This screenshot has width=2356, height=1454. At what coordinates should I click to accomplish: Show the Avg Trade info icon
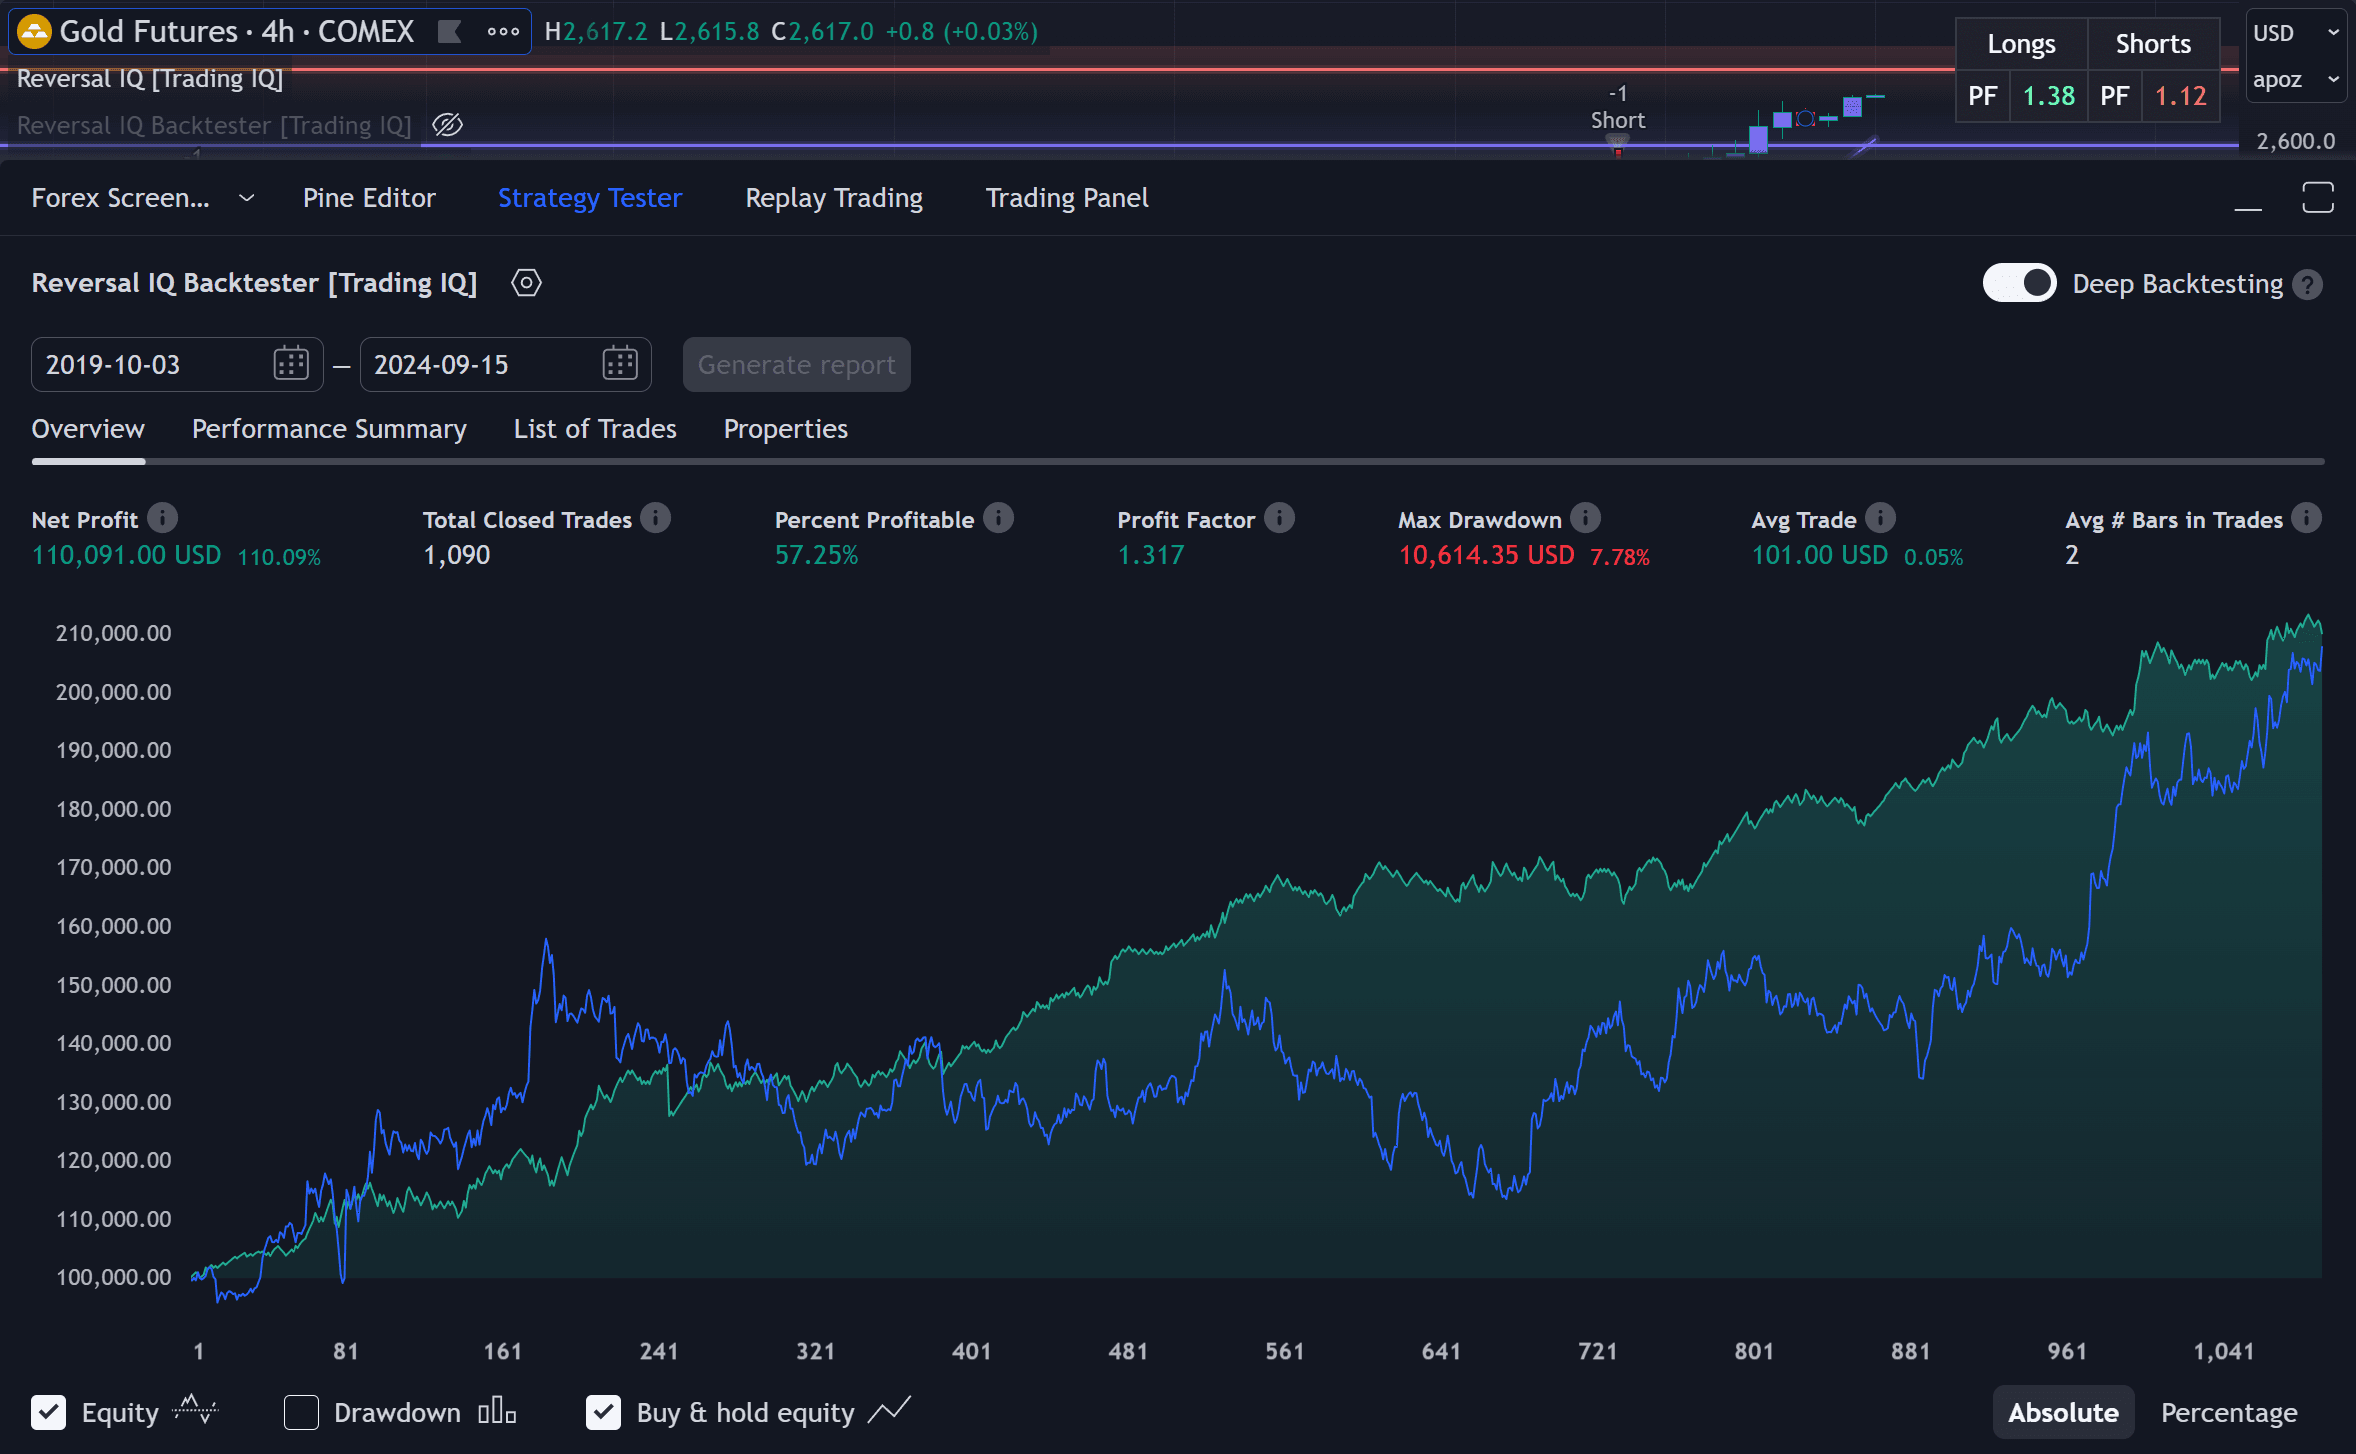point(1880,518)
